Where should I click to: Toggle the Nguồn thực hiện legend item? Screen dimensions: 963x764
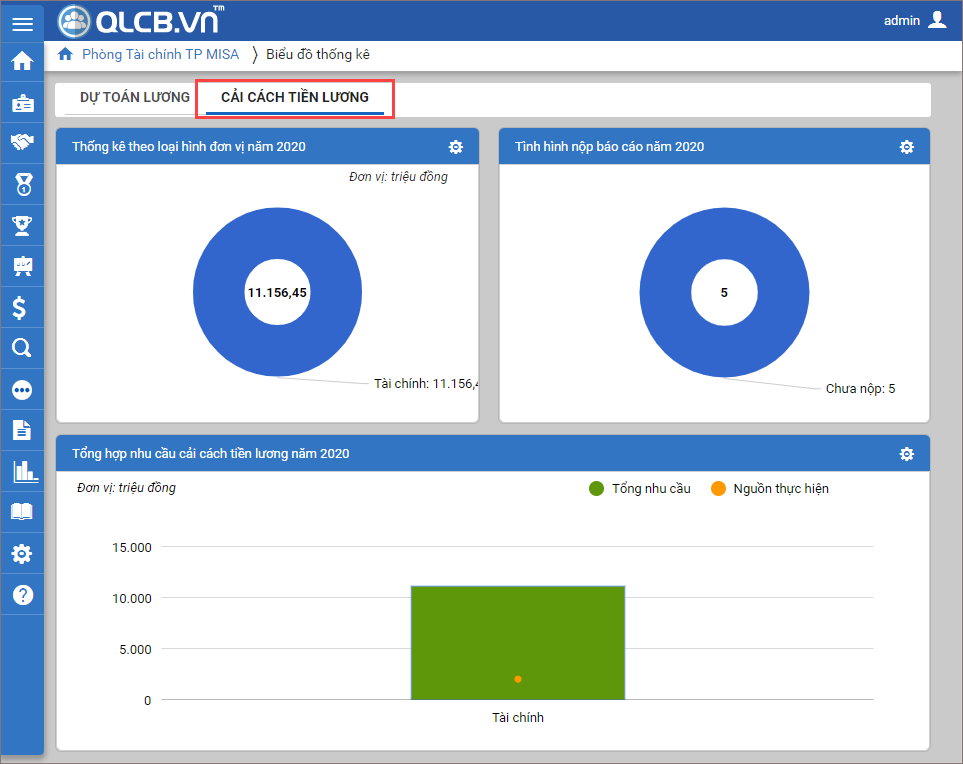coord(769,489)
